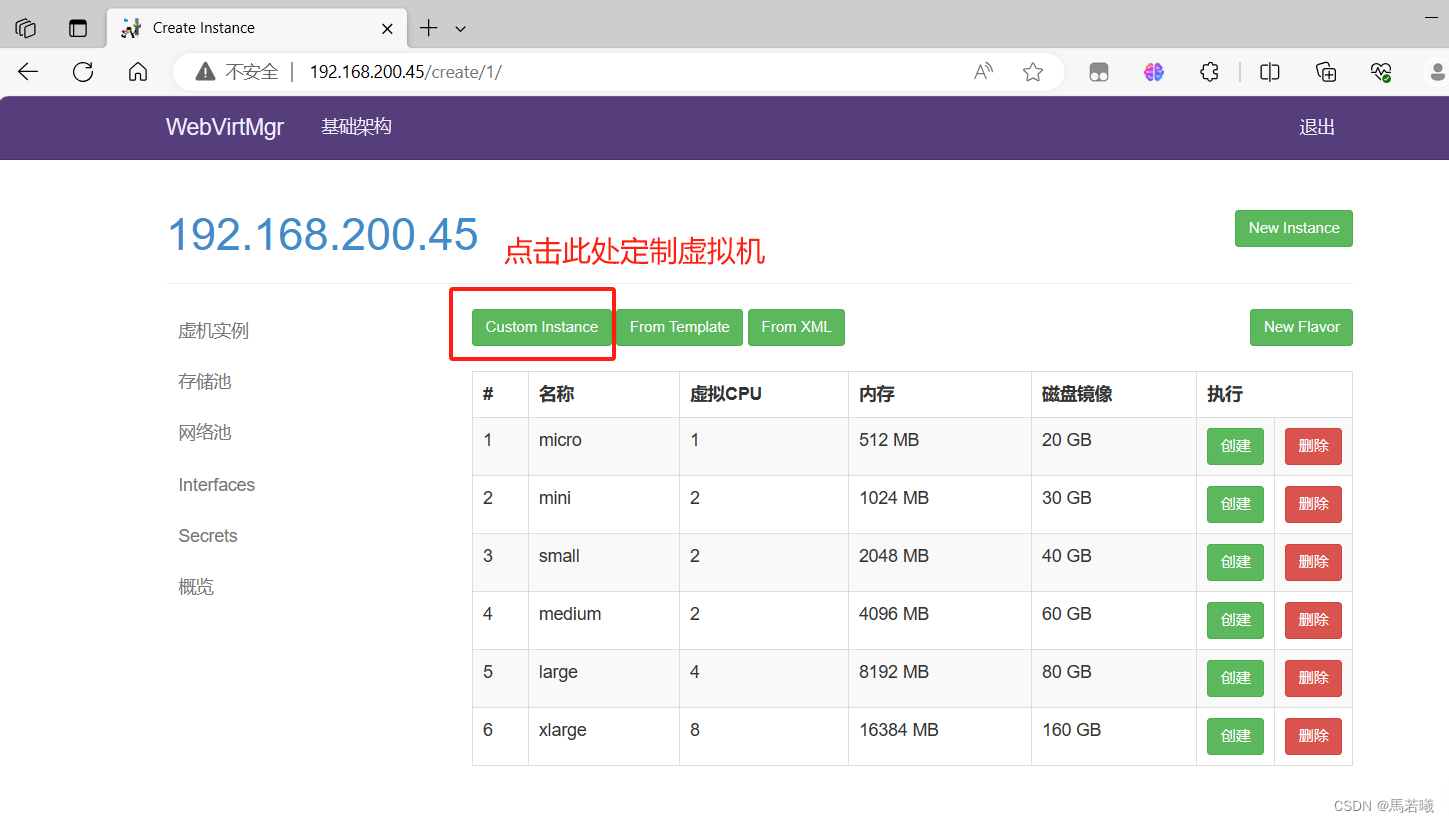Open 存储池 in the sidebar
This screenshot has width=1449, height=822.
click(x=205, y=382)
